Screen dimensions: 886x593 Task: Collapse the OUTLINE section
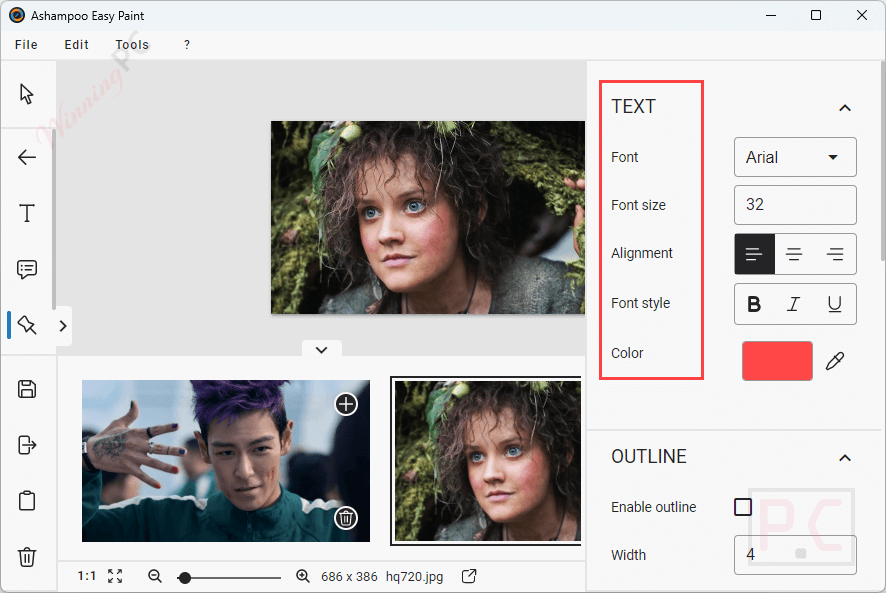pos(845,458)
